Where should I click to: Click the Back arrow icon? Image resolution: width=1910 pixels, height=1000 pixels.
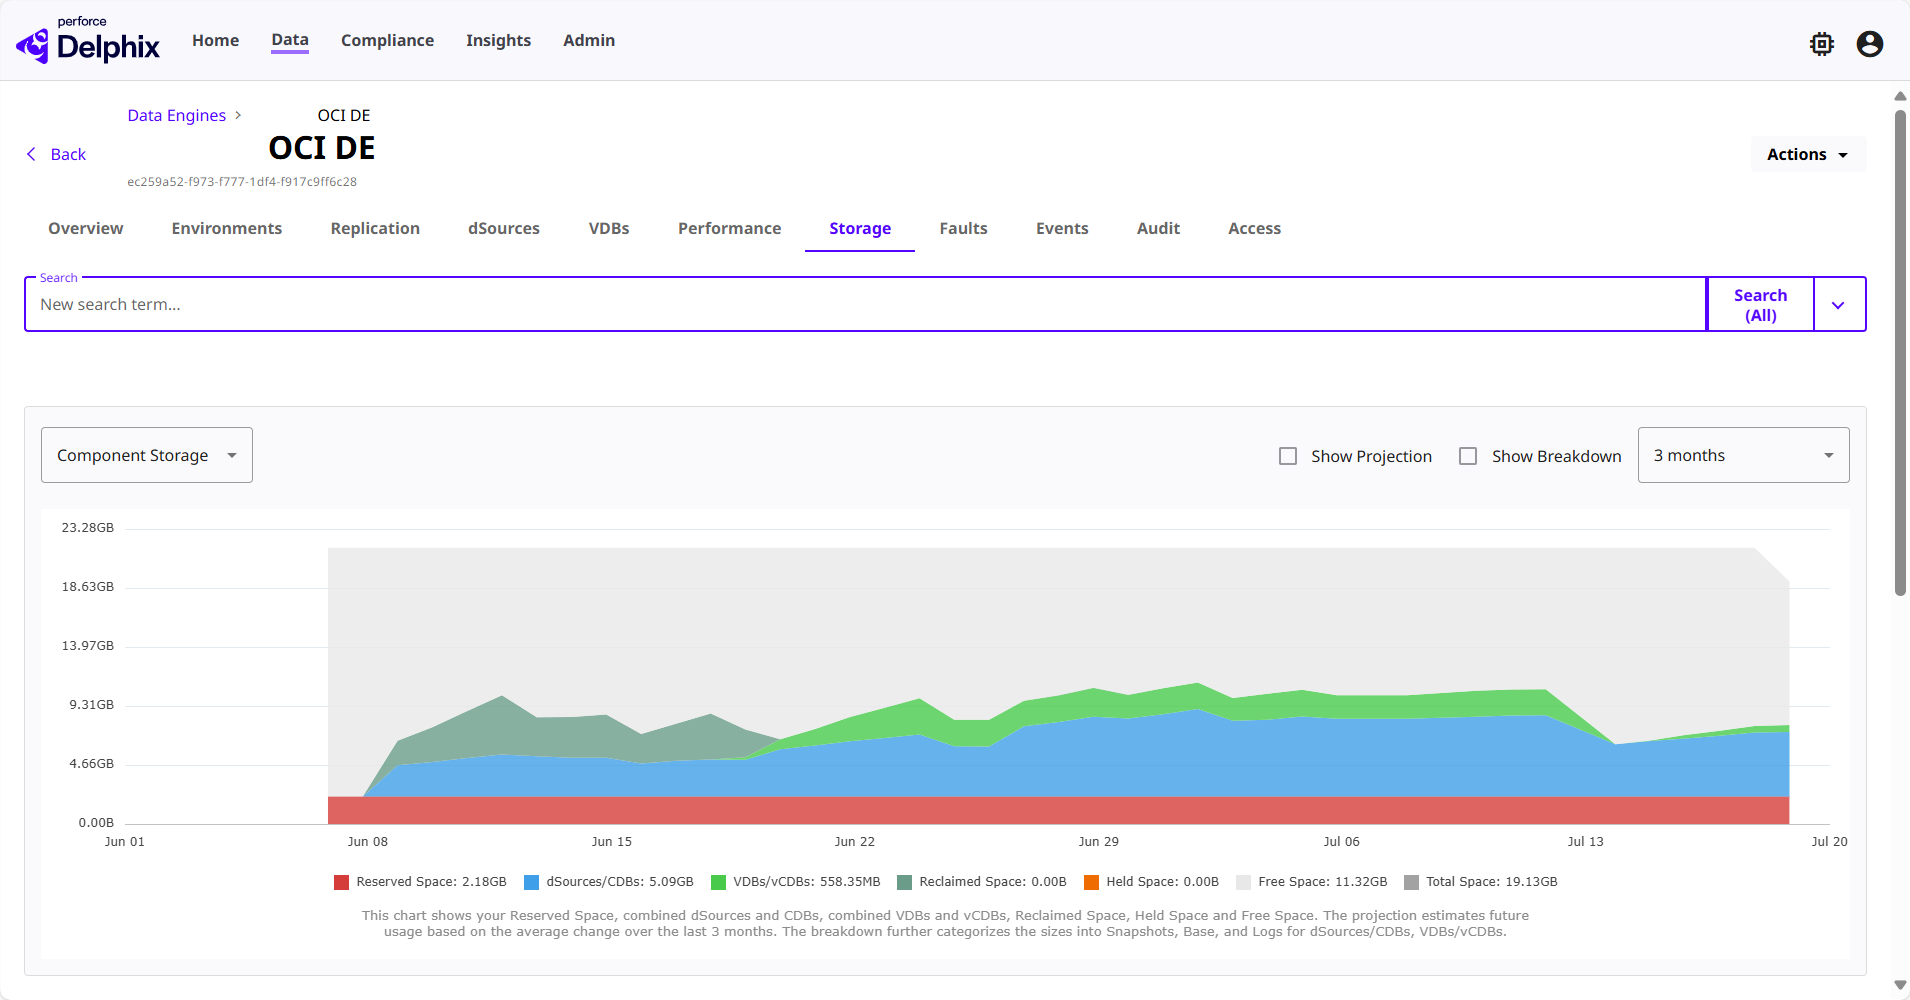[31, 154]
